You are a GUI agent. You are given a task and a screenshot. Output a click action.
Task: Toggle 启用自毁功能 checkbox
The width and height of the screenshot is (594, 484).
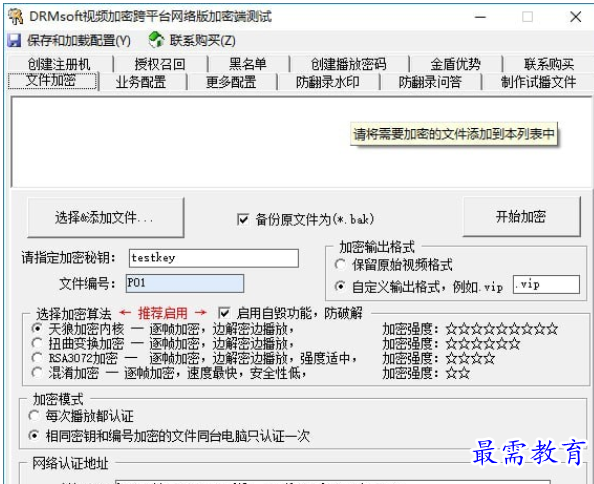[224, 313]
